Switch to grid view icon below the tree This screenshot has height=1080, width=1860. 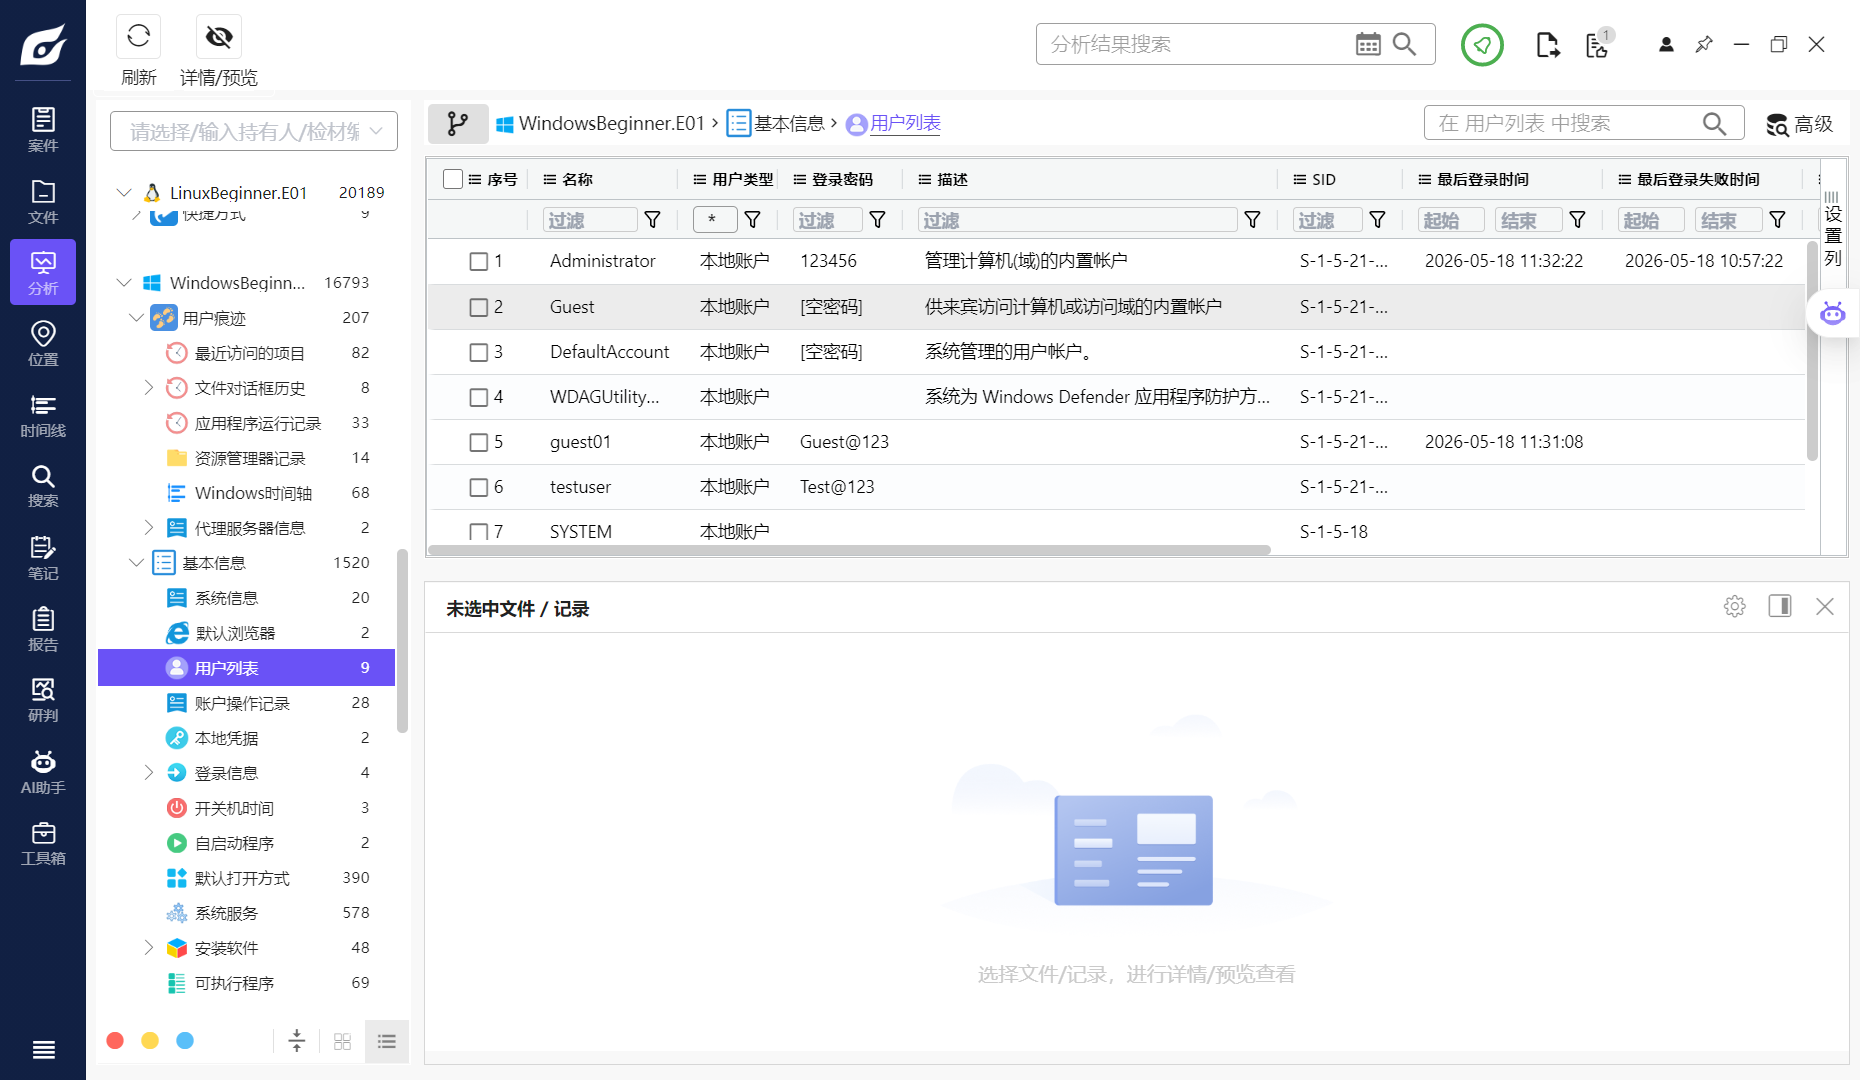coord(342,1041)
